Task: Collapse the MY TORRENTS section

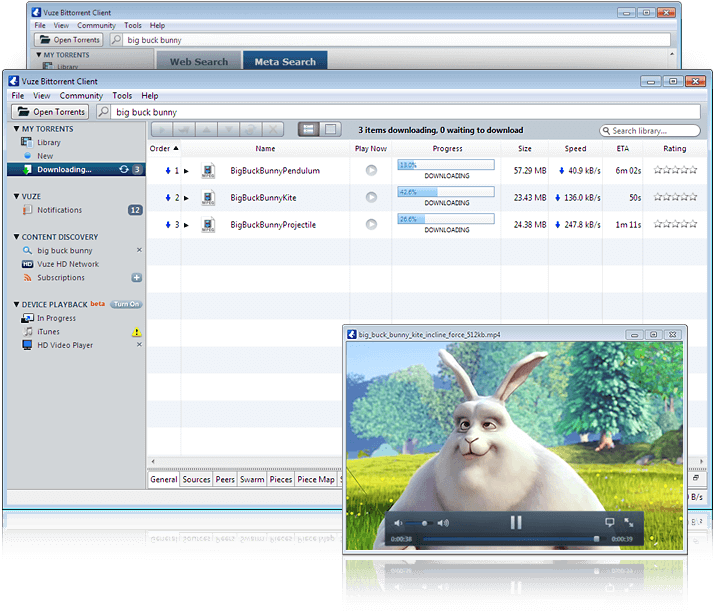Action: coord(16,129)
